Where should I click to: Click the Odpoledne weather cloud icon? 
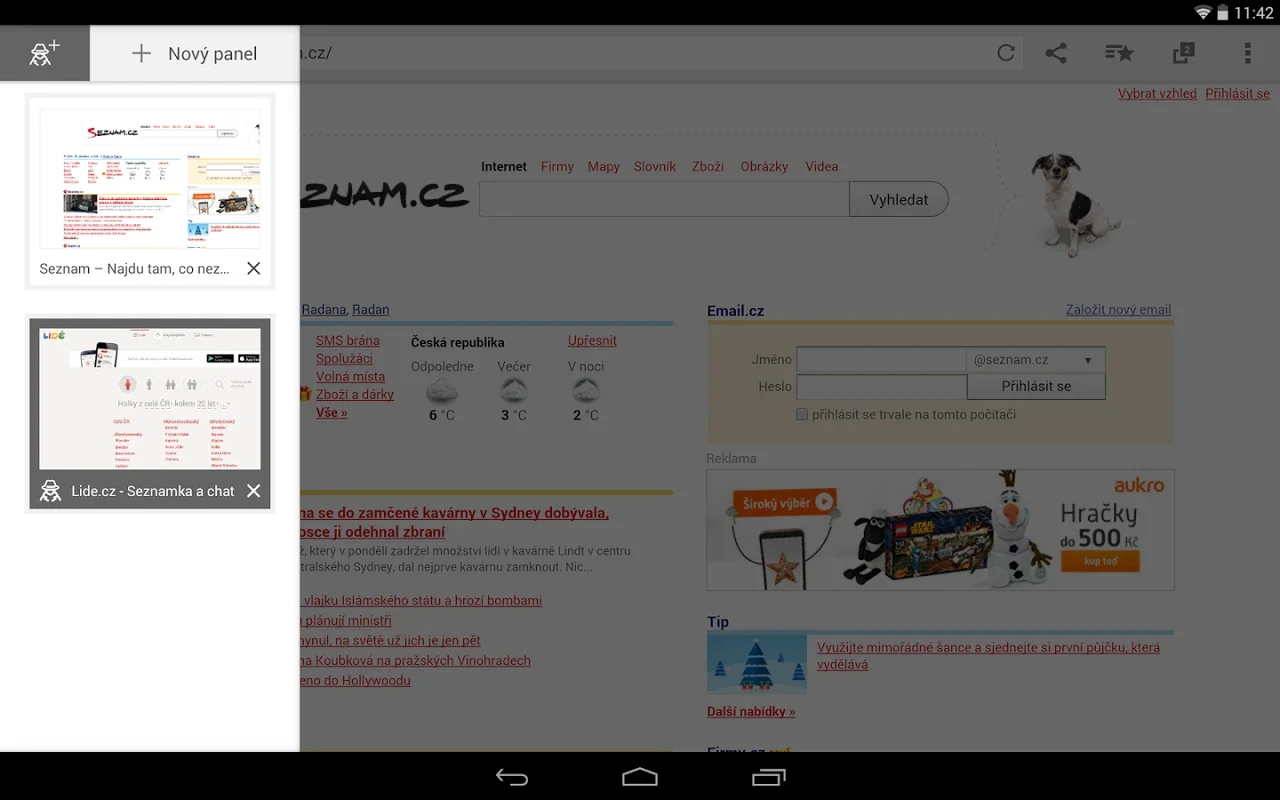pyautogui.click(x=442, y=390)
